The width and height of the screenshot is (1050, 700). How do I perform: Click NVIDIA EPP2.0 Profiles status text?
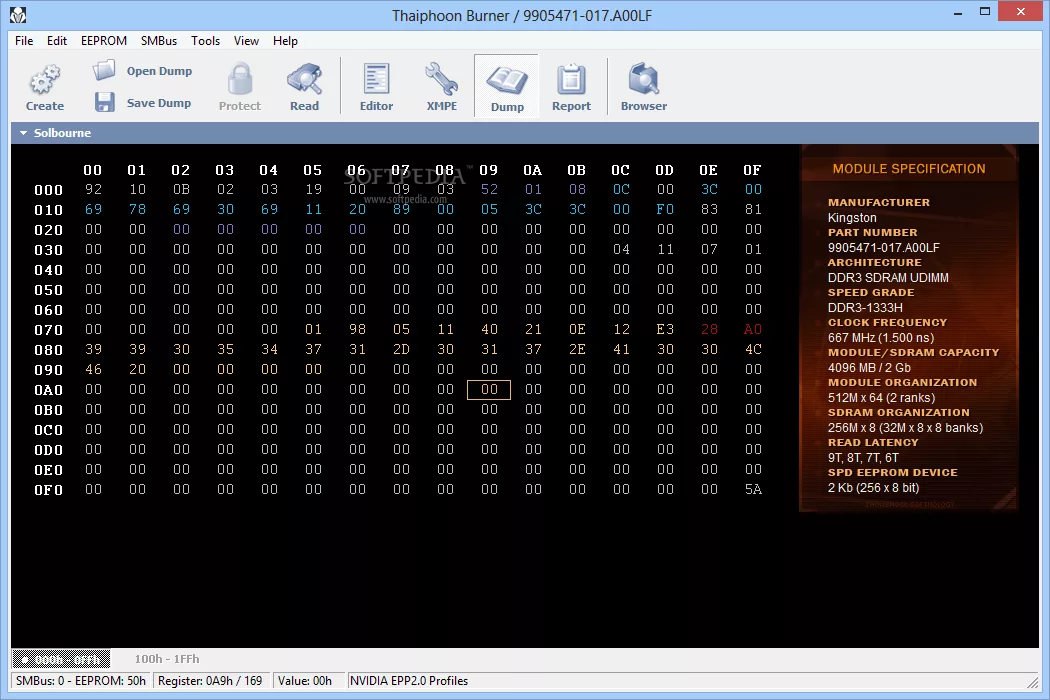[408, 681]
